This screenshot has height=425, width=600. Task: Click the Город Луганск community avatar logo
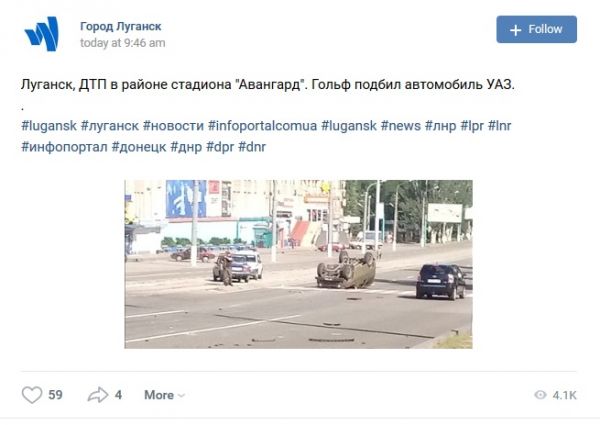[42, 34]
